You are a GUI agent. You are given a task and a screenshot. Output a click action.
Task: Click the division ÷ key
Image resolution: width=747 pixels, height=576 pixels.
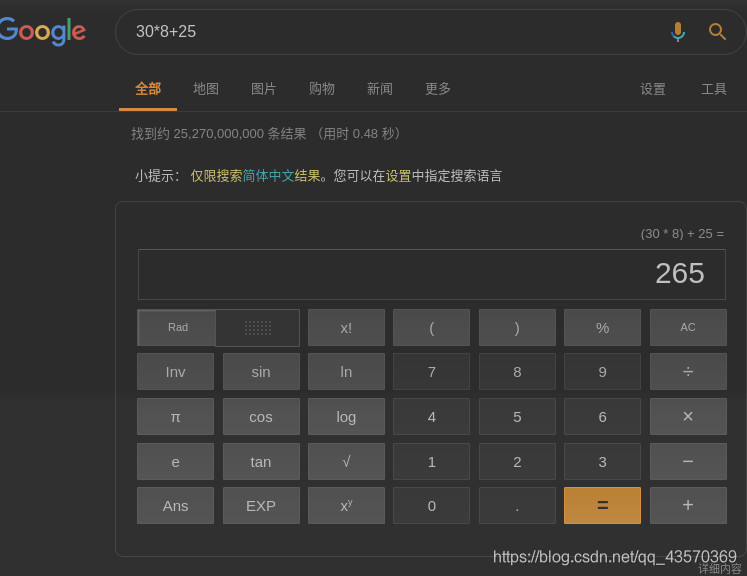[688, 372]
